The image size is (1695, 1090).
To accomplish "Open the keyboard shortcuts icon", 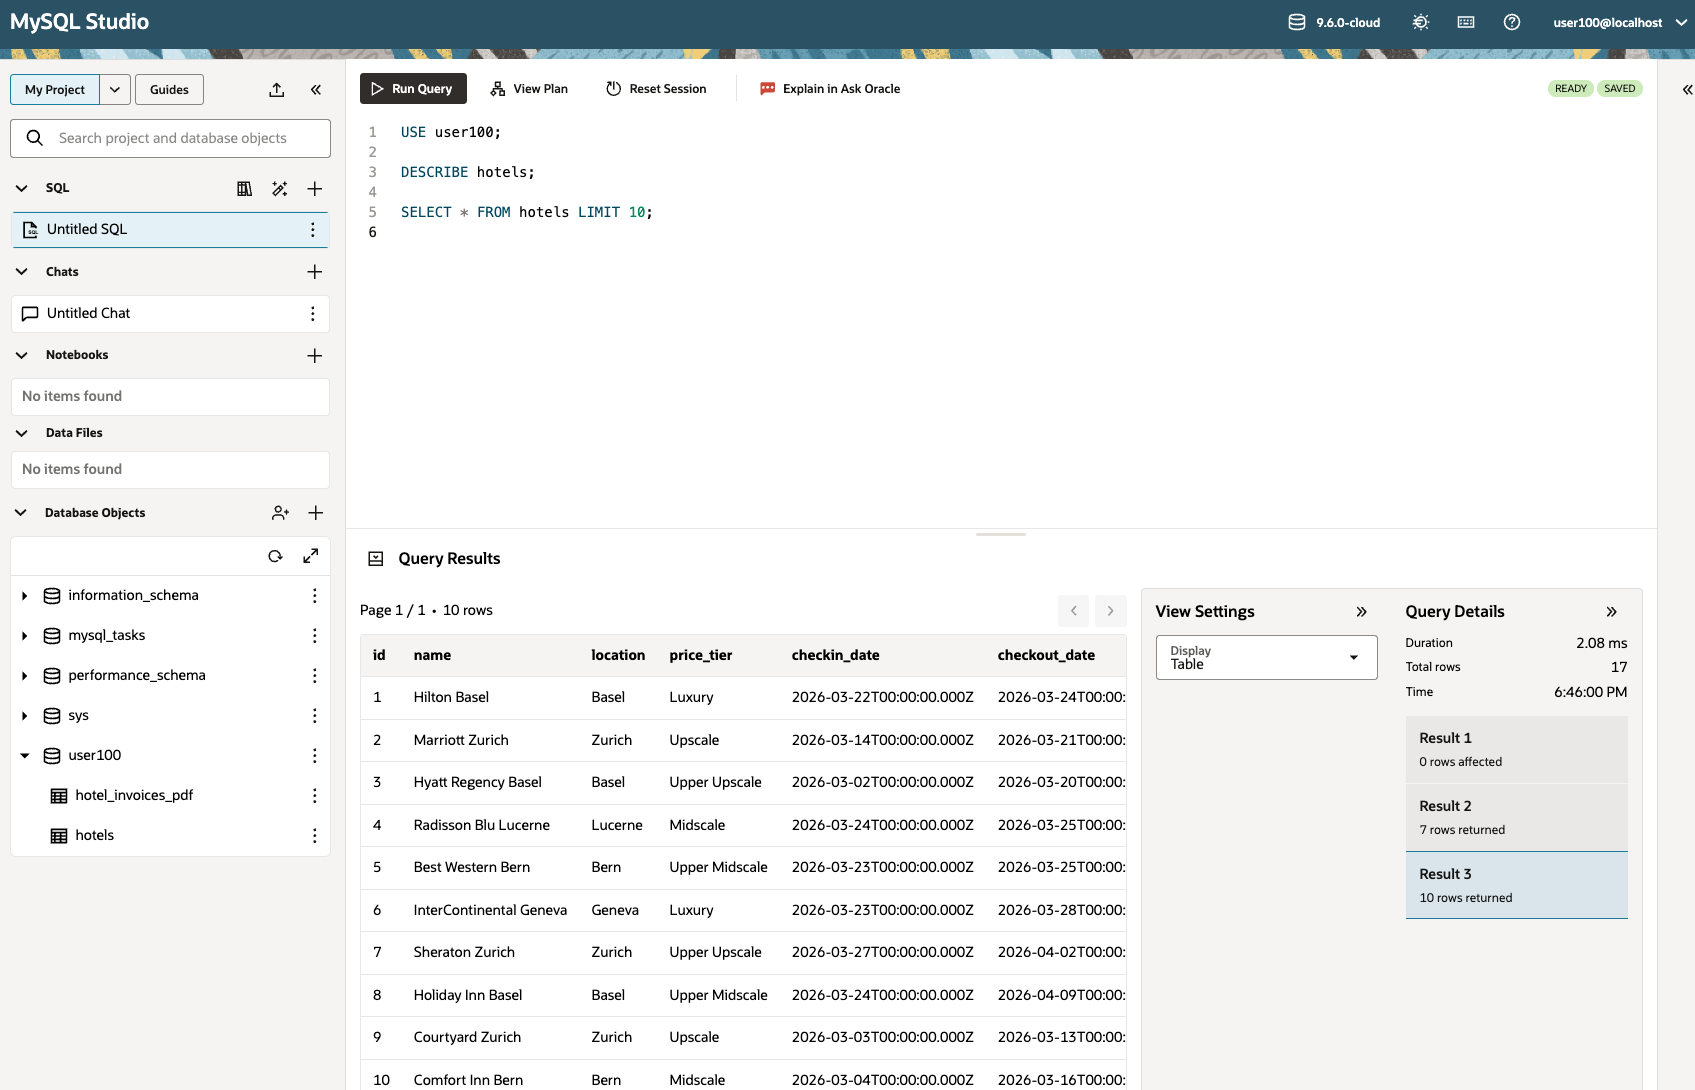I will [x=1466, y=22].
